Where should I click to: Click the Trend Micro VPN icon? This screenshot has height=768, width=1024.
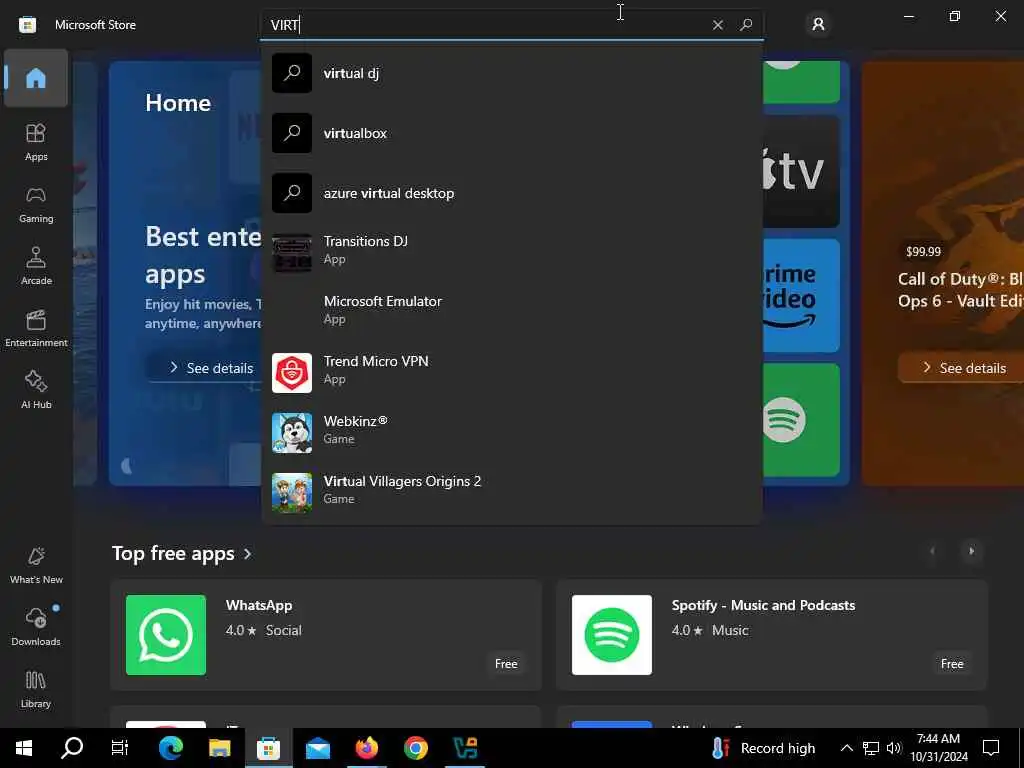point(292,373)
